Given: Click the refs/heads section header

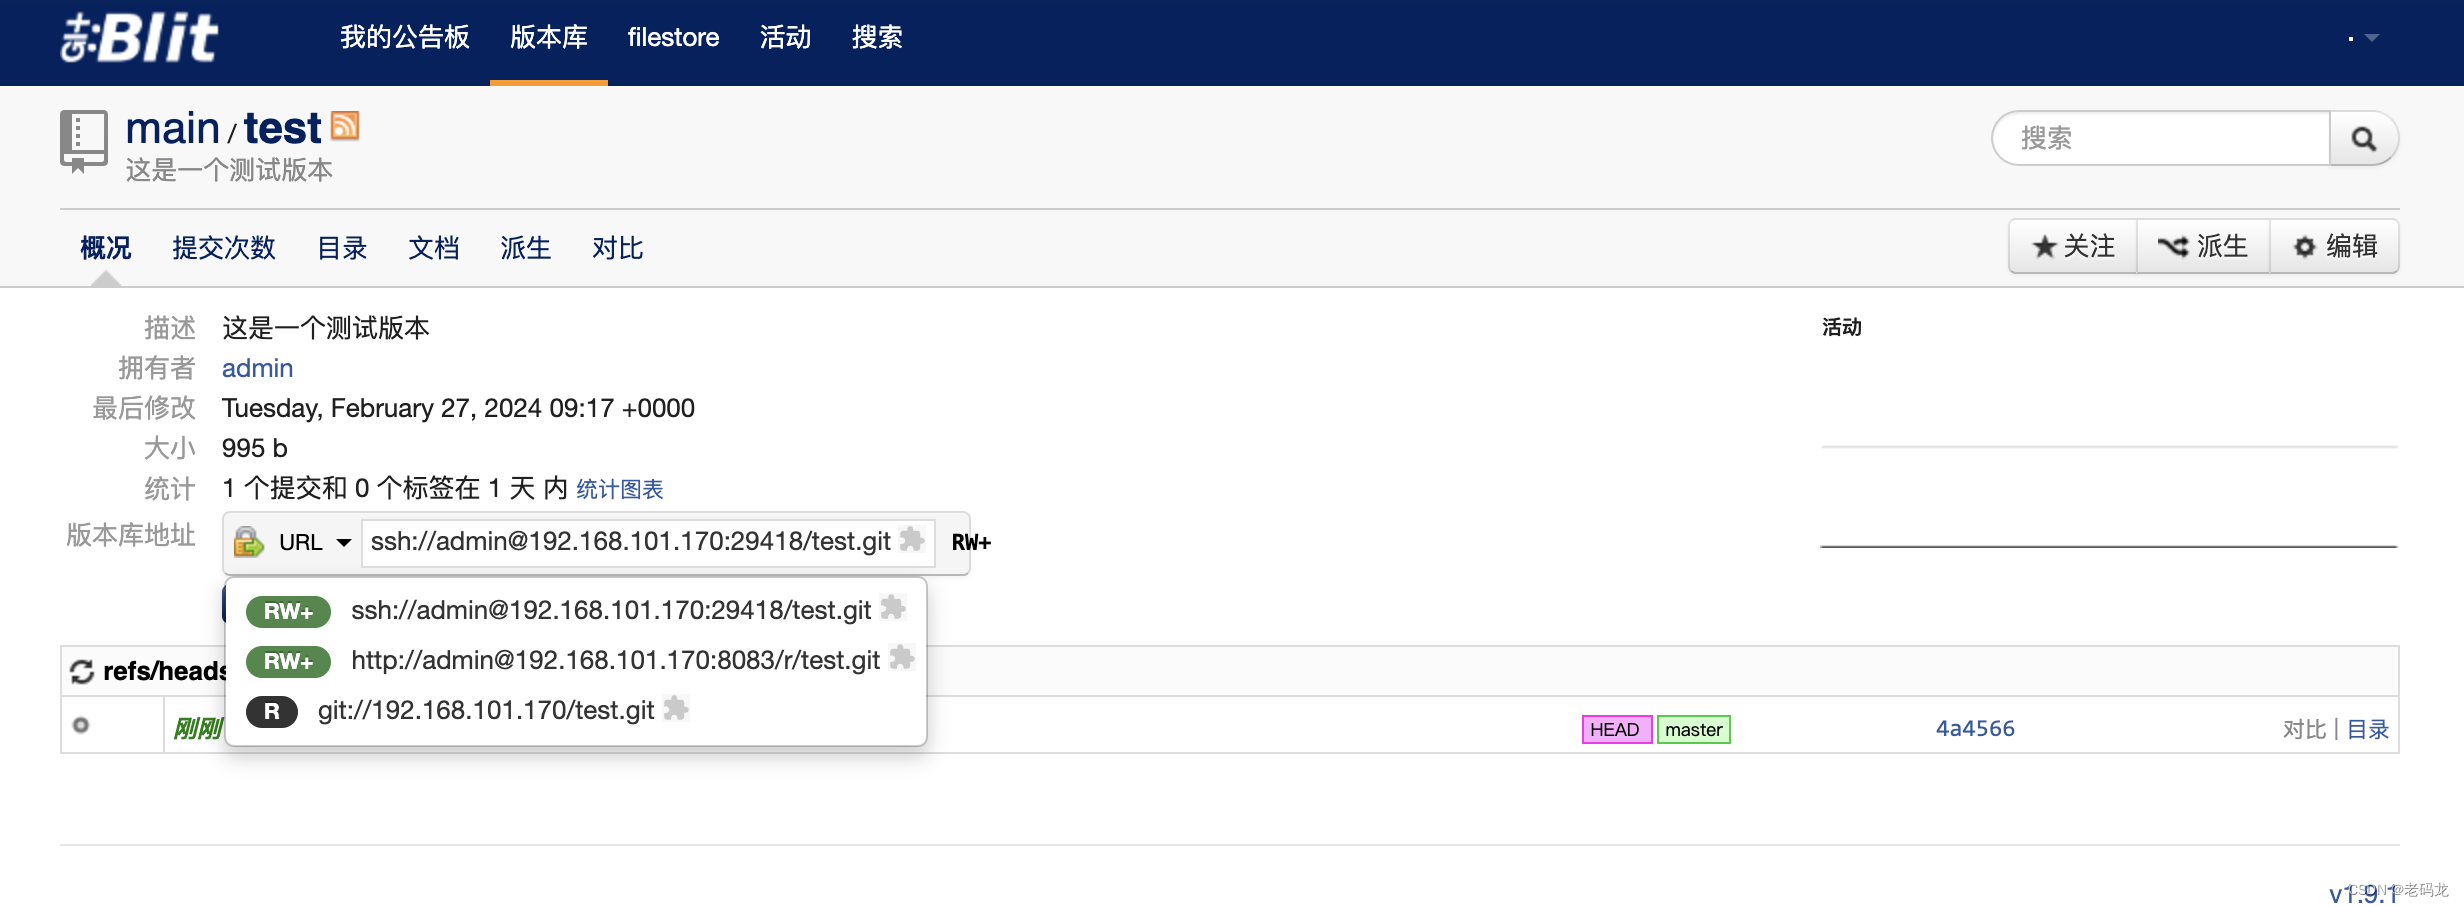Looking at the screenshot, I should pos(165,671).
